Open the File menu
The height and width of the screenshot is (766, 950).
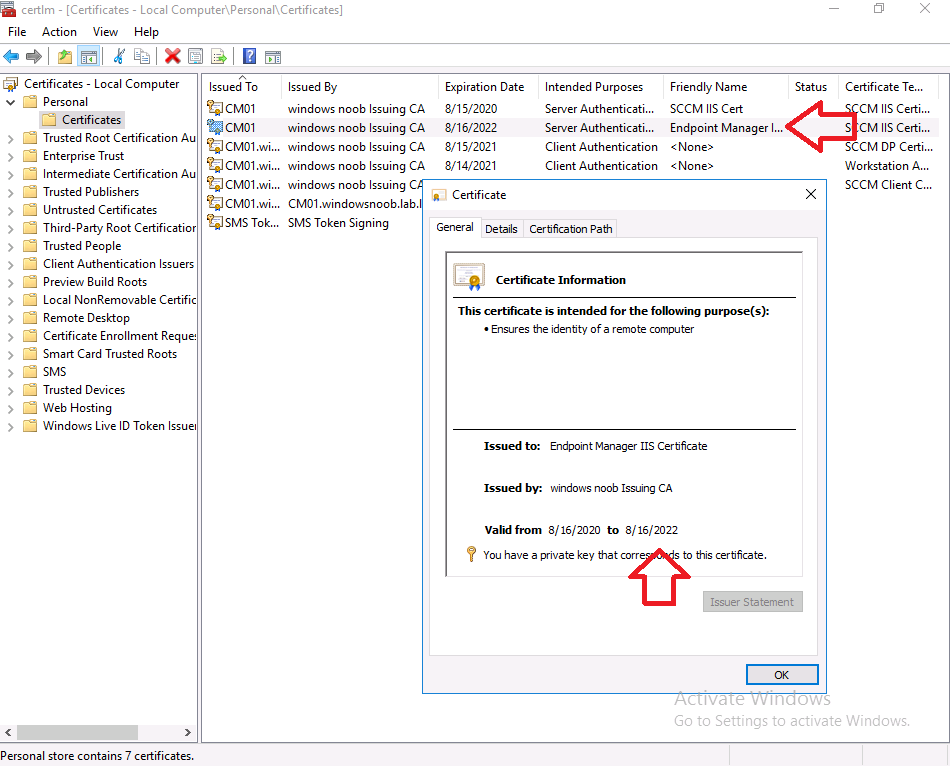point(17,32)
